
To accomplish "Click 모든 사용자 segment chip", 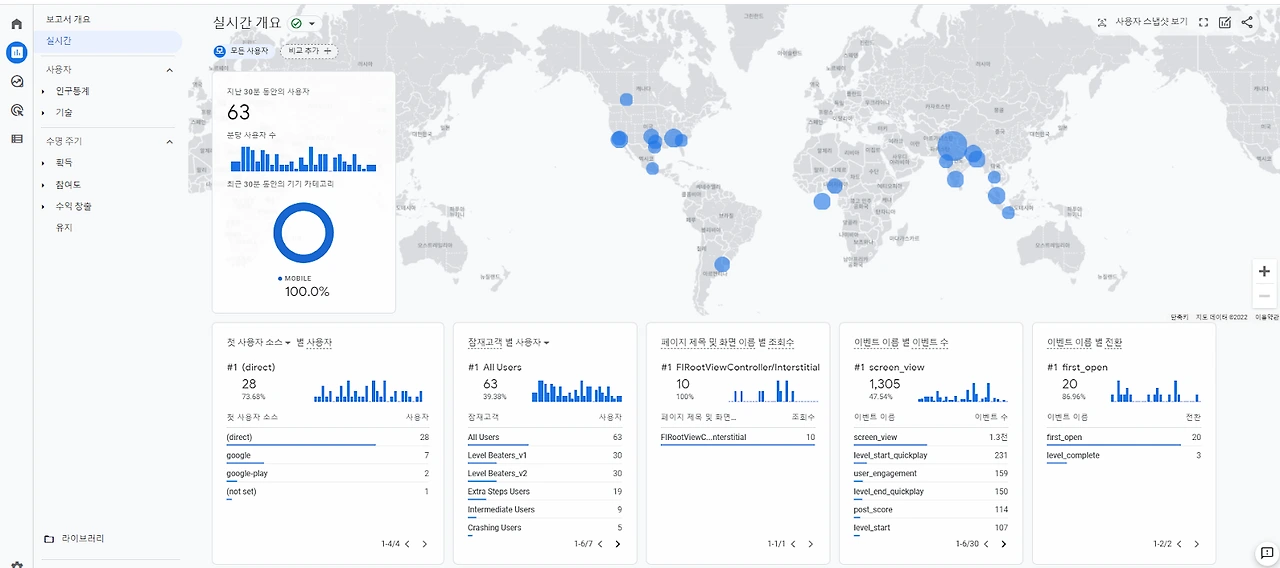I will coord(243,50).
